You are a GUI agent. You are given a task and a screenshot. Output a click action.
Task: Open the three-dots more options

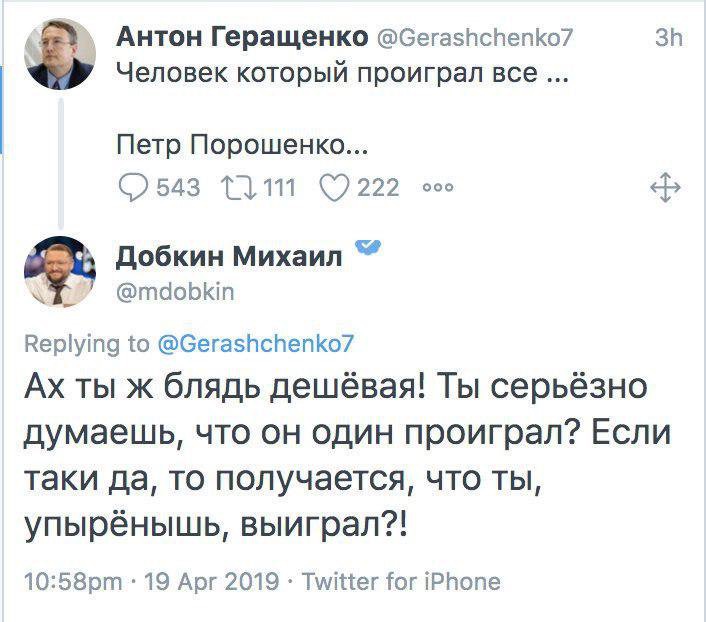pyautogui.click(x=440, y=187)
